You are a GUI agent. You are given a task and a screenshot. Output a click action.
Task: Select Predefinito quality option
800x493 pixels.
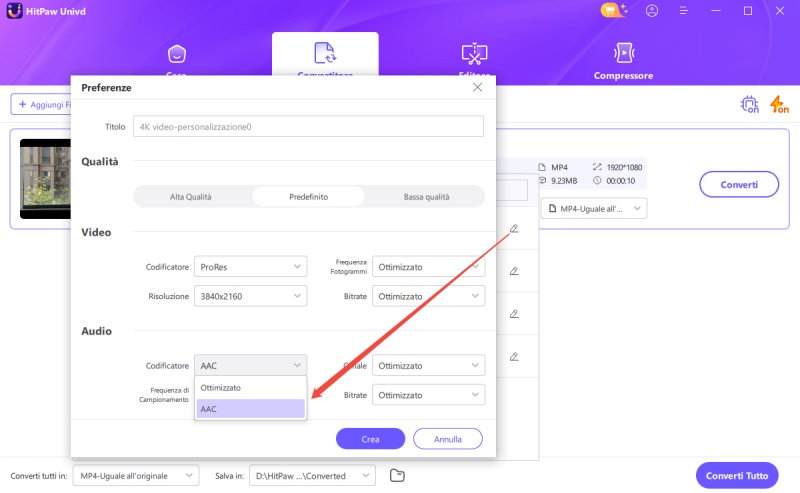(x=309, y=196)
